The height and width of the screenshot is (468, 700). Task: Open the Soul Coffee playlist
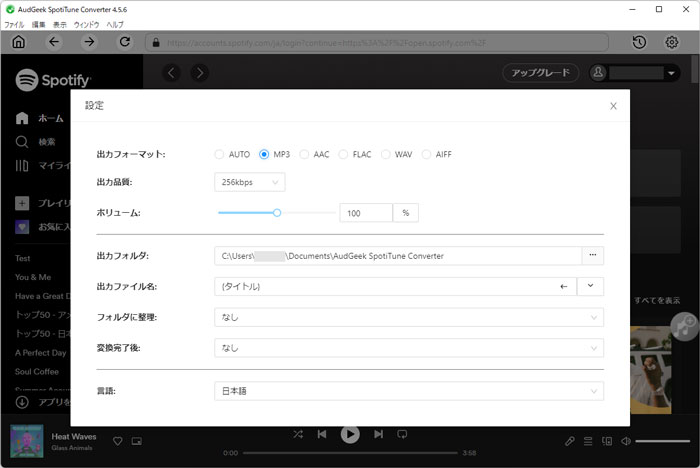[x=37, y=372]
